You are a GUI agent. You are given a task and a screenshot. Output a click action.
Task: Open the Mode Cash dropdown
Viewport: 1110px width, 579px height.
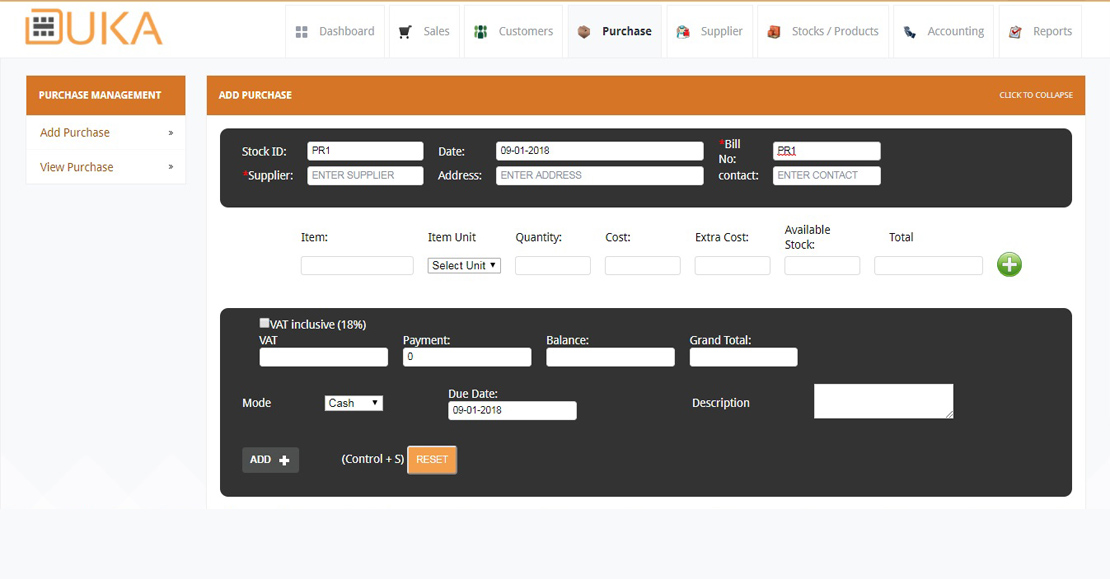pos(354,403)
